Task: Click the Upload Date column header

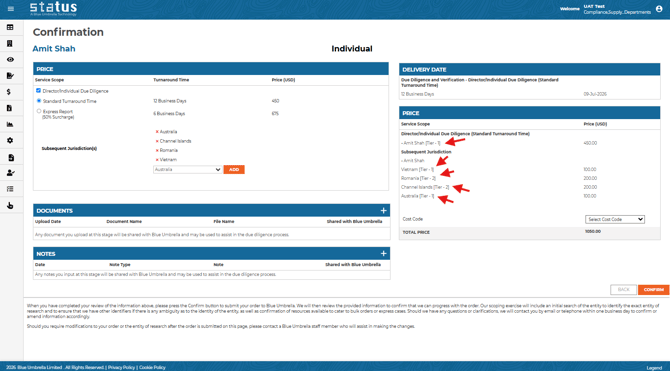Action: (48, 221)
